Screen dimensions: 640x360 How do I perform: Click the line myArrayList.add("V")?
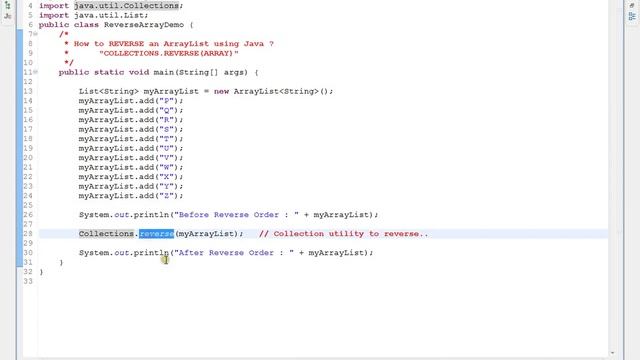131,158
